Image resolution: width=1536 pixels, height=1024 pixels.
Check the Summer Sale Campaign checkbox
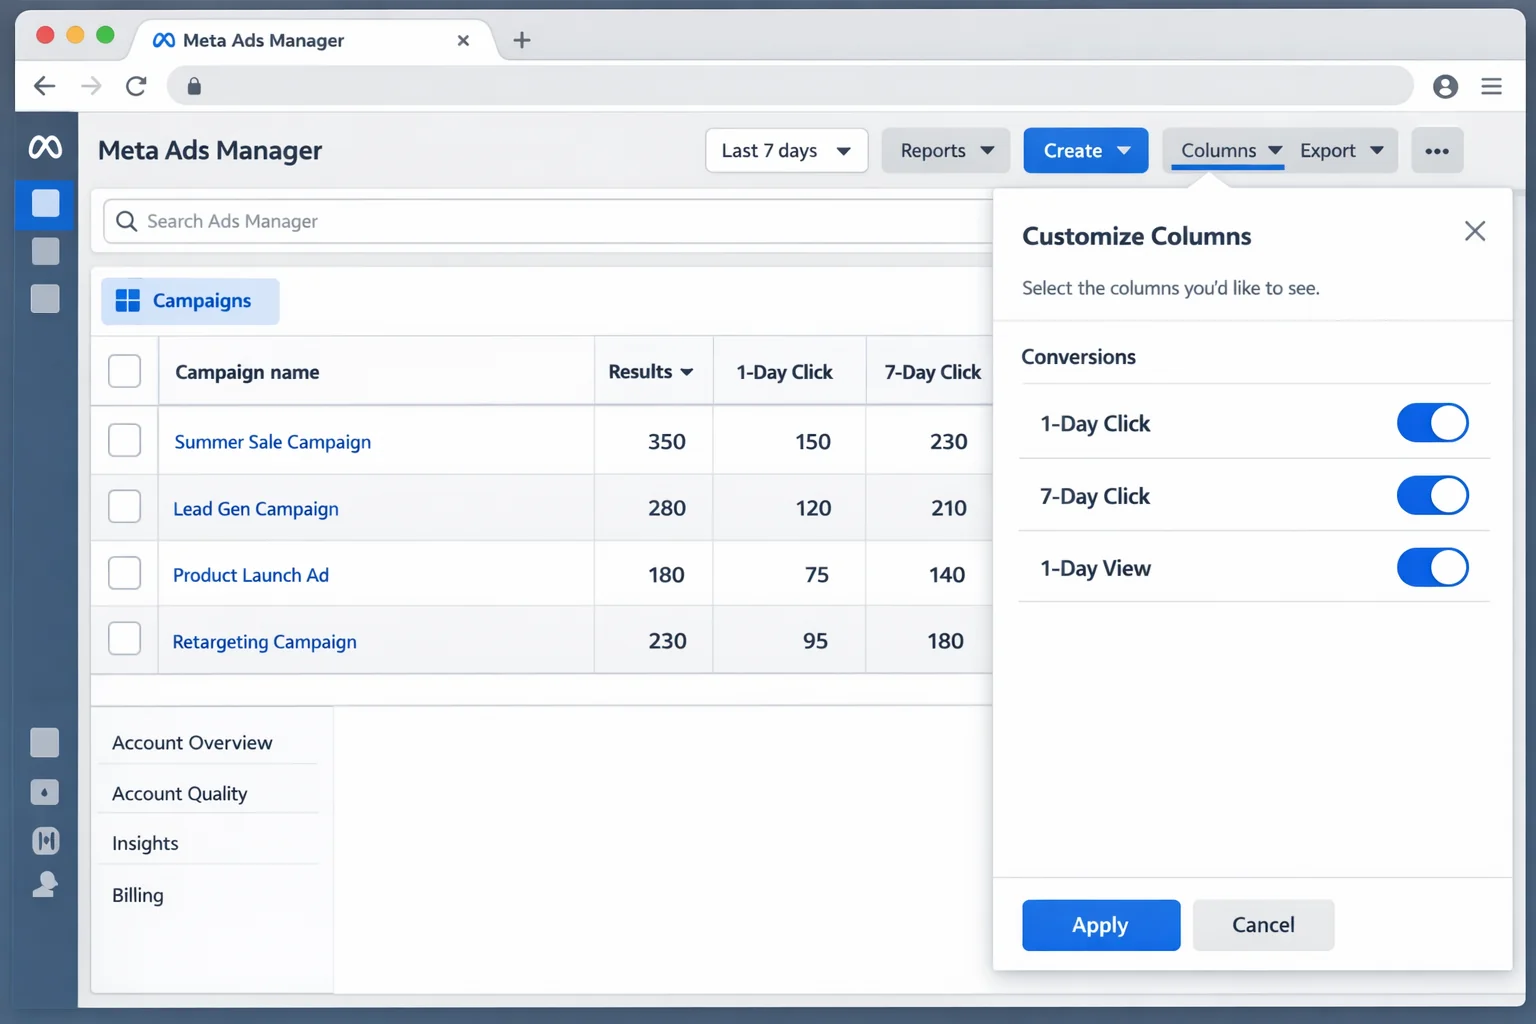coord(124,440)
